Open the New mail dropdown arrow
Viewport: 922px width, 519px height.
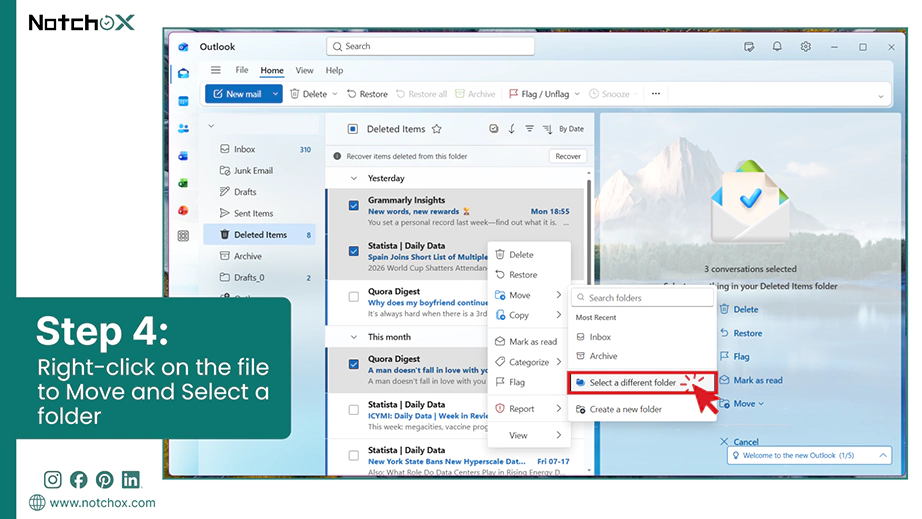point(275,94)
